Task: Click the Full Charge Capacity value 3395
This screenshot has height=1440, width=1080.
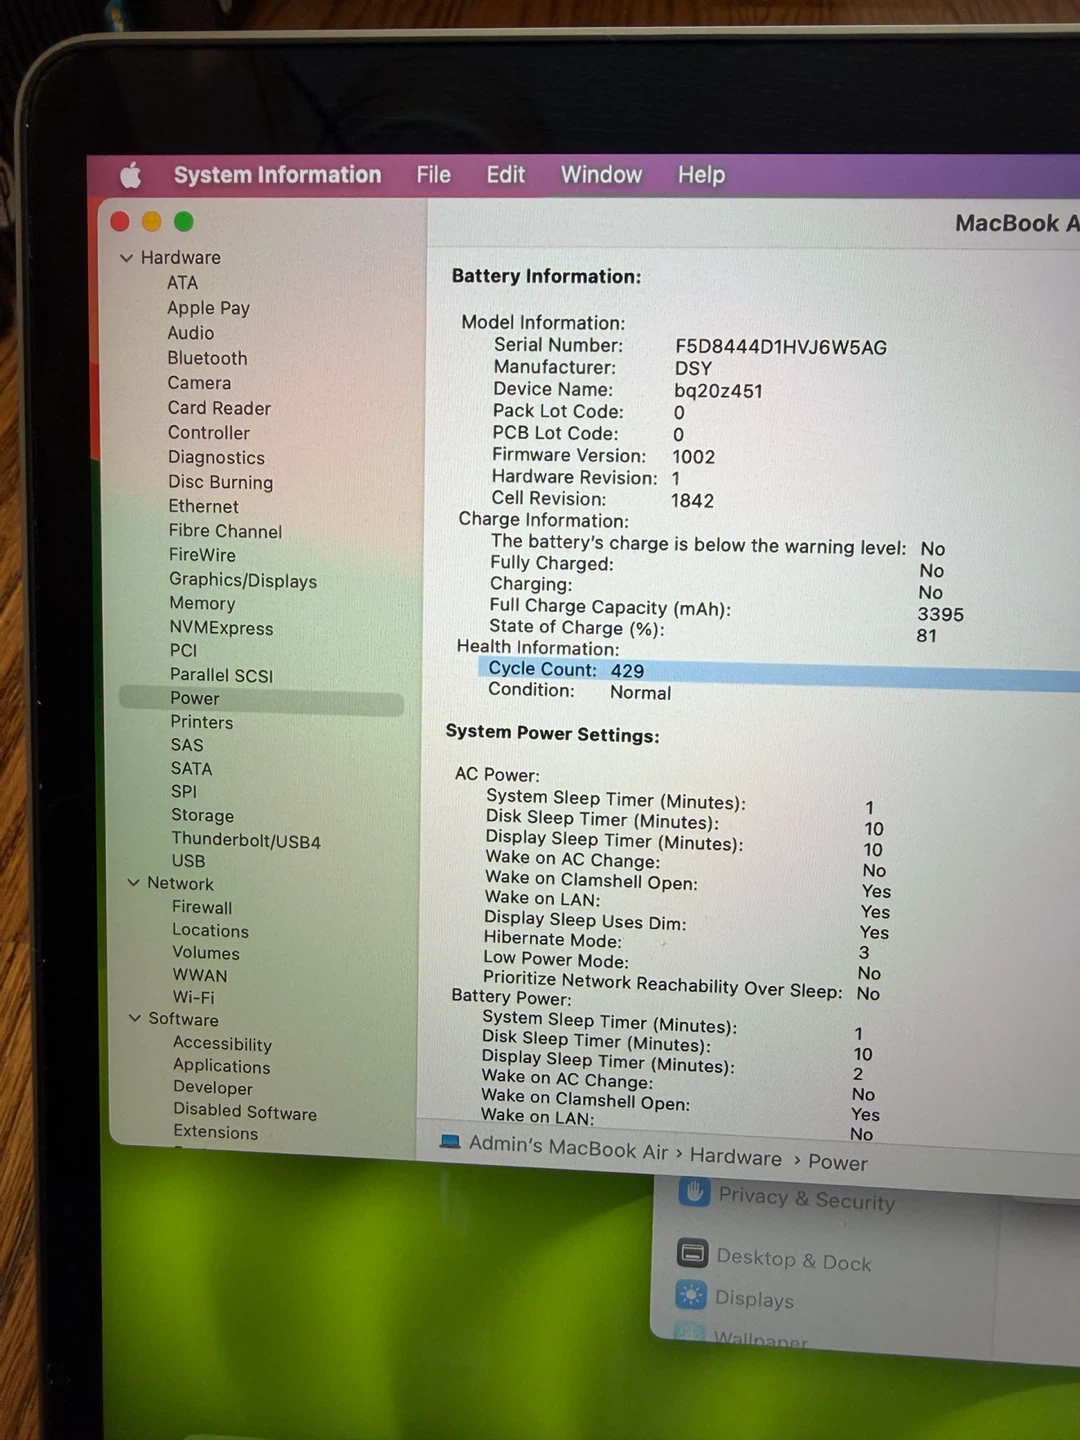Action: tap(940, 614)
